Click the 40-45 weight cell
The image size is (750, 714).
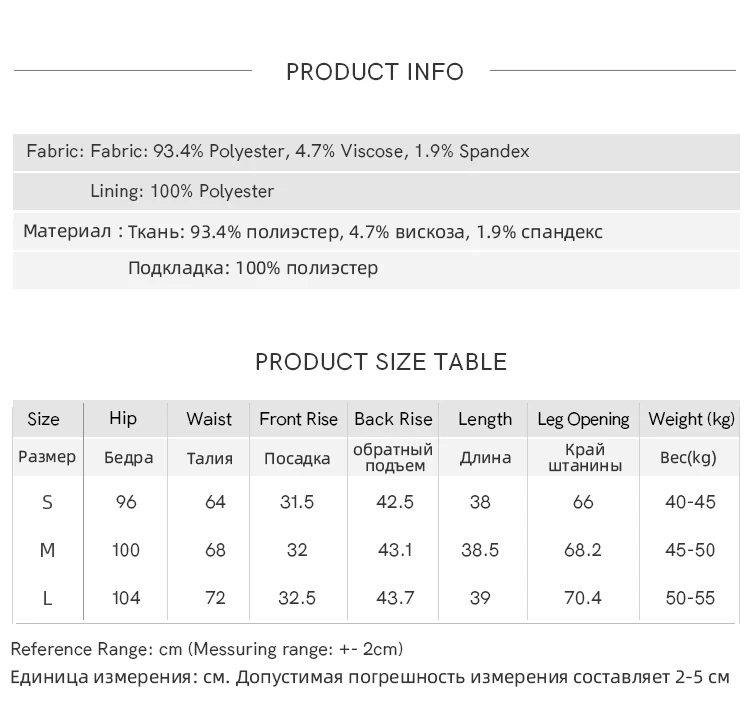point(691,502)
